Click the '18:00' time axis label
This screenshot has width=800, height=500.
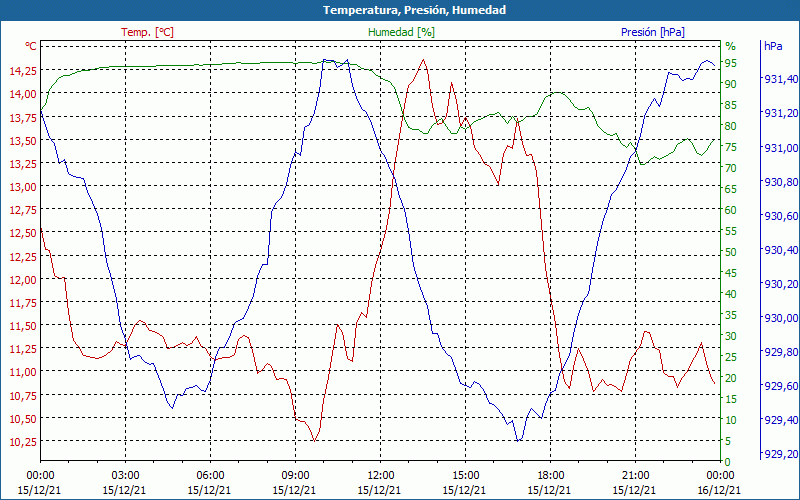550,476
